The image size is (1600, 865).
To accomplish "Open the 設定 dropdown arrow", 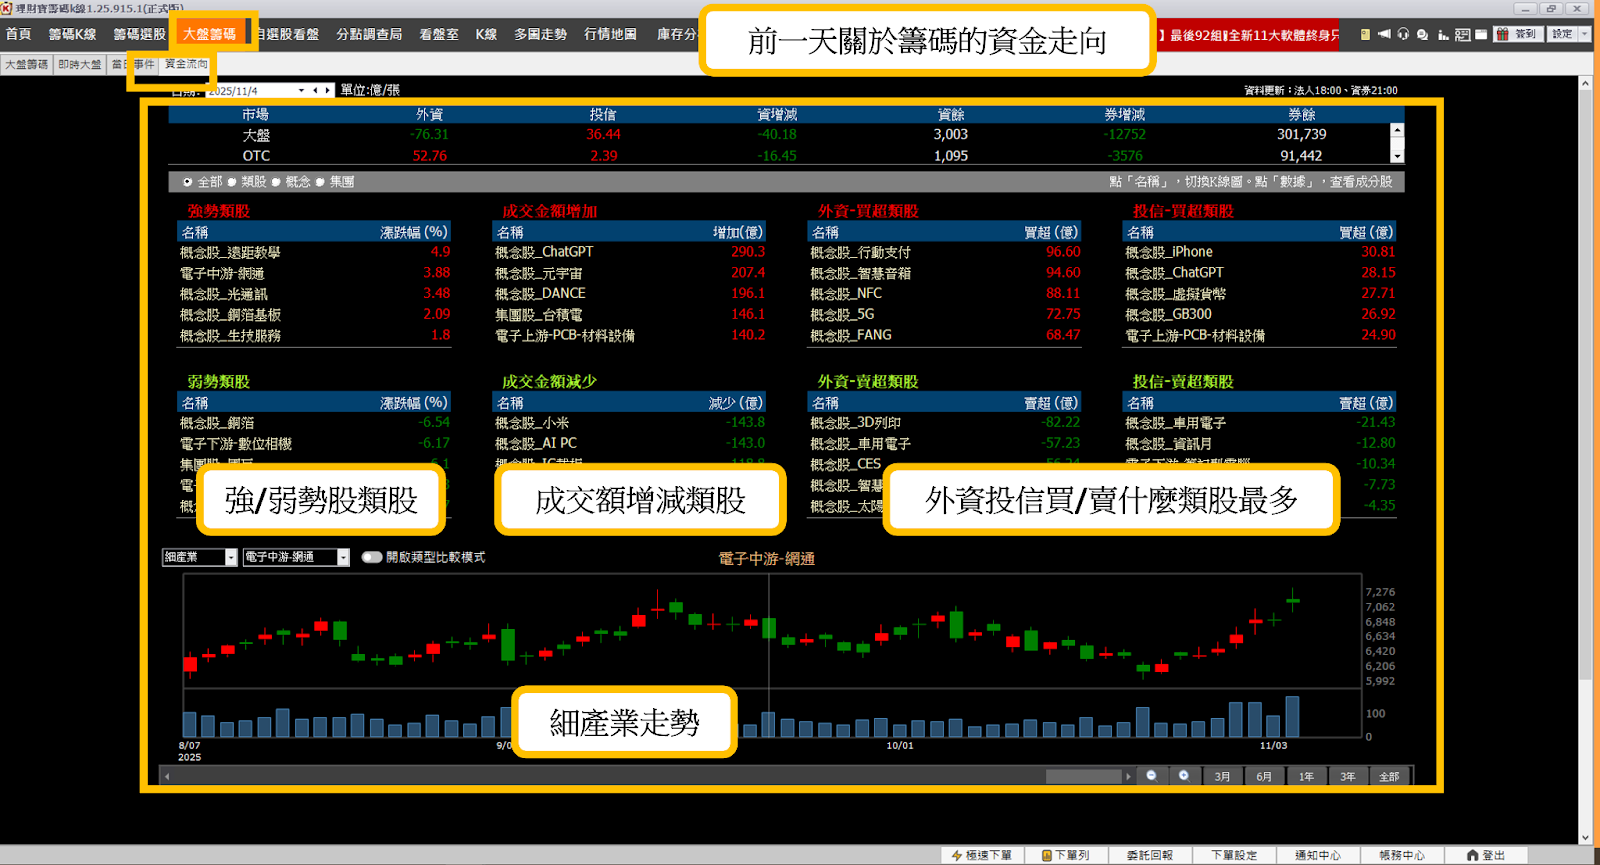I will (1584, 34).
